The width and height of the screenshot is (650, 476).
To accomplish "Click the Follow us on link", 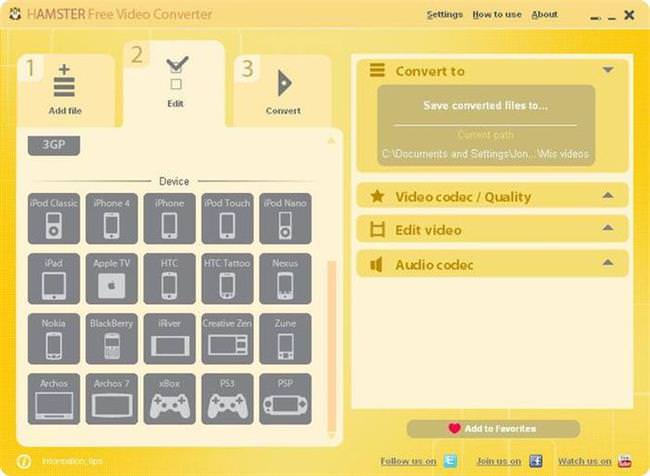I will 408,461.
